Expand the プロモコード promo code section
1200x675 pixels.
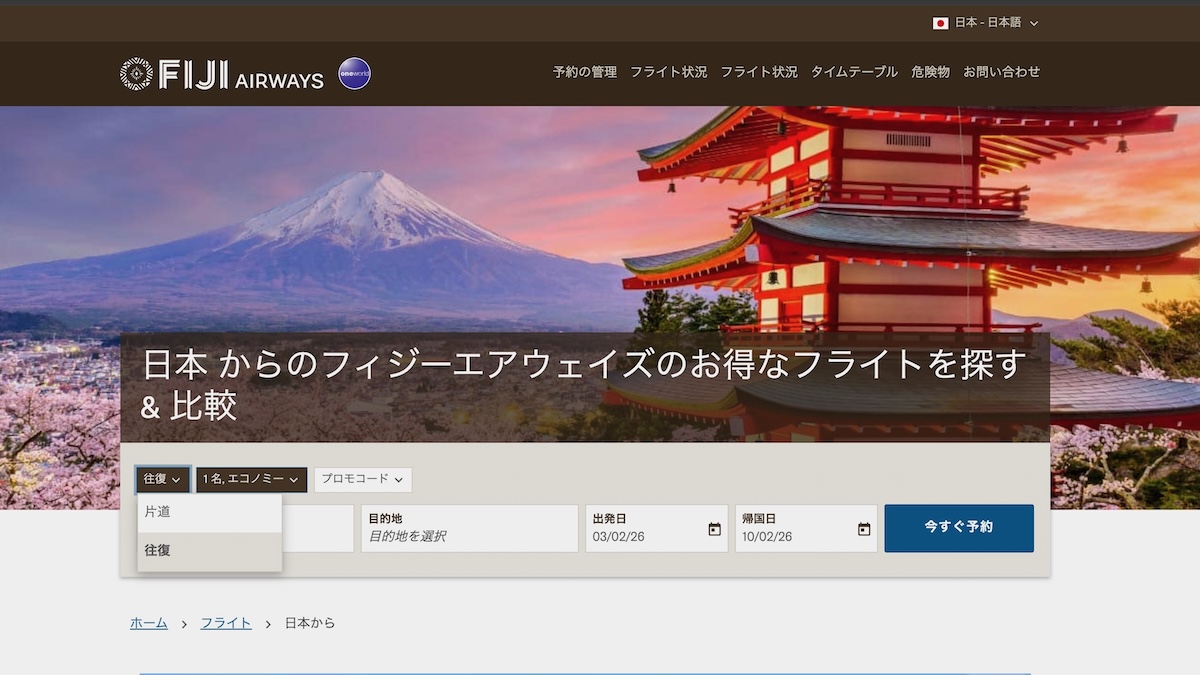tap(362, 479)
